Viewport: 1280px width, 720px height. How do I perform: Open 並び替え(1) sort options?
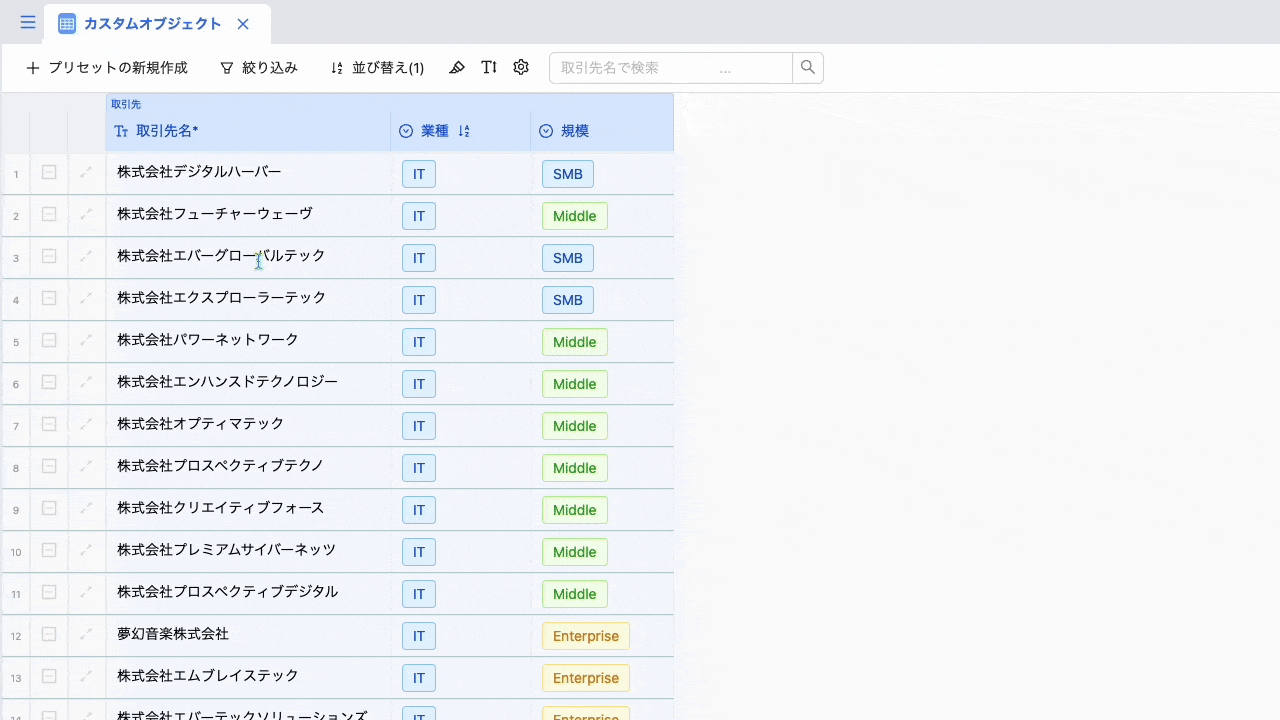tap(377, 68)
